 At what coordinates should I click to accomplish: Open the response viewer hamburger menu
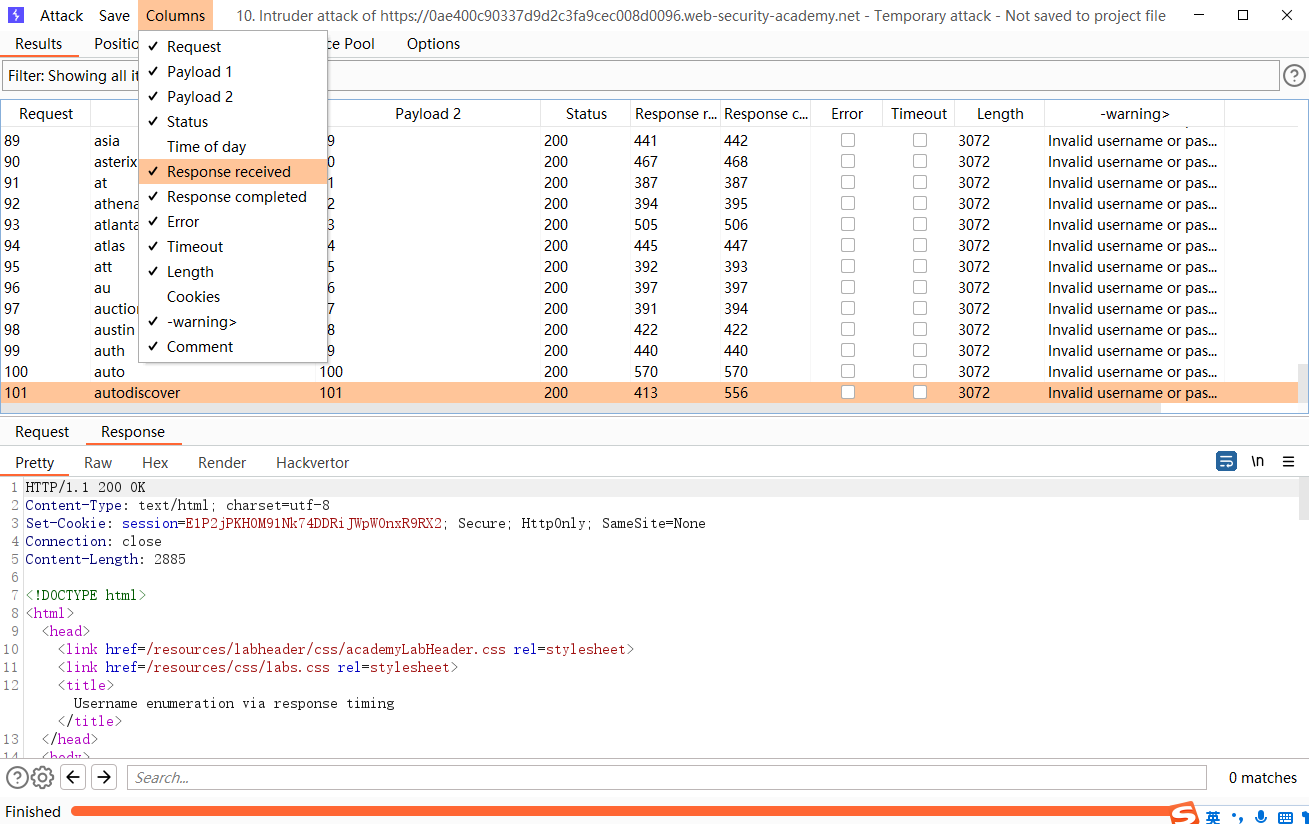(x=1288, y=461)
